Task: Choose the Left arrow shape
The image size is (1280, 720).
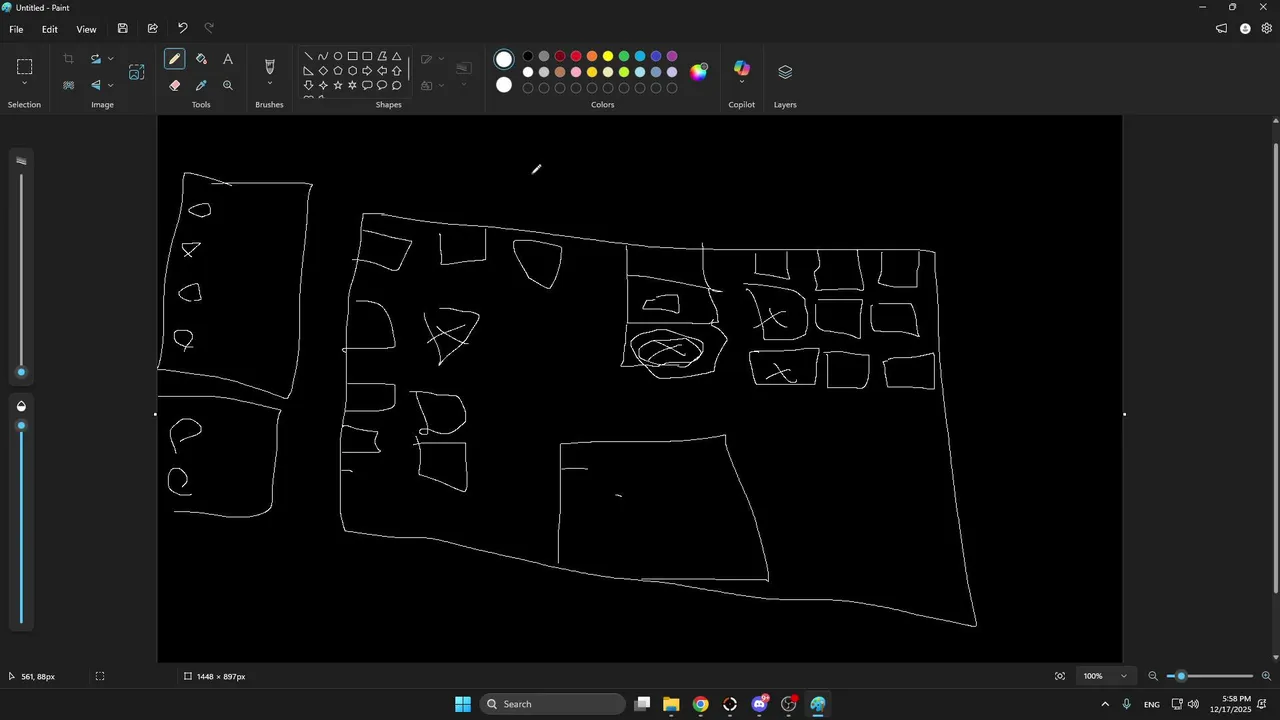Action: pos(382,71)
